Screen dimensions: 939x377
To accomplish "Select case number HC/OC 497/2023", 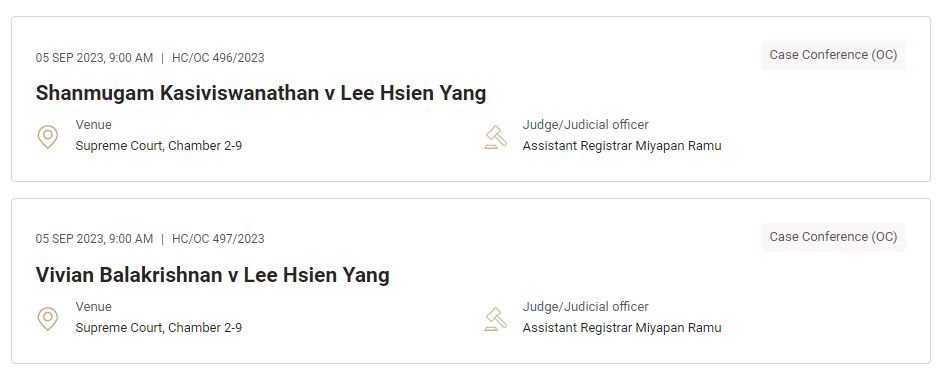I will (218, 239).
